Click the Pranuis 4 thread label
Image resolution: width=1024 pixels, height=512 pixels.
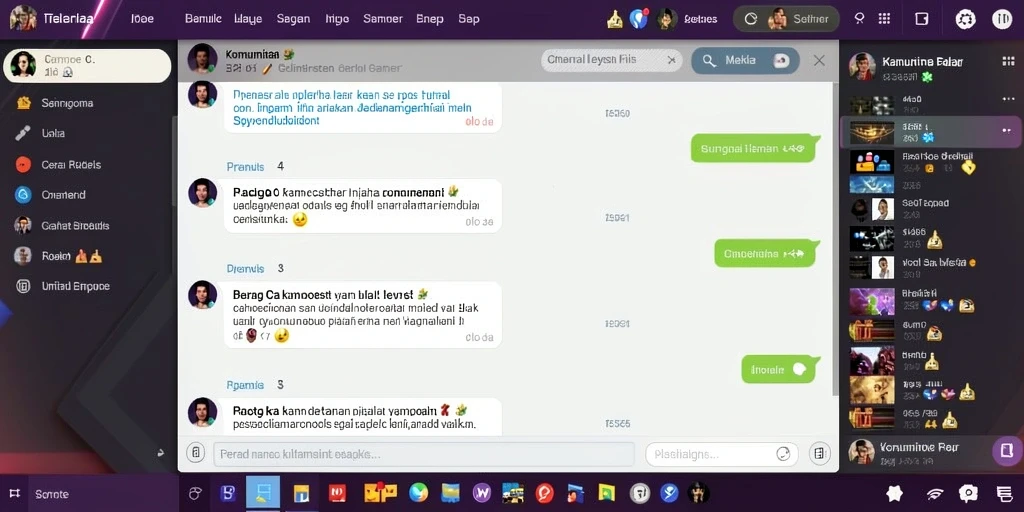(x=255, y=167)
